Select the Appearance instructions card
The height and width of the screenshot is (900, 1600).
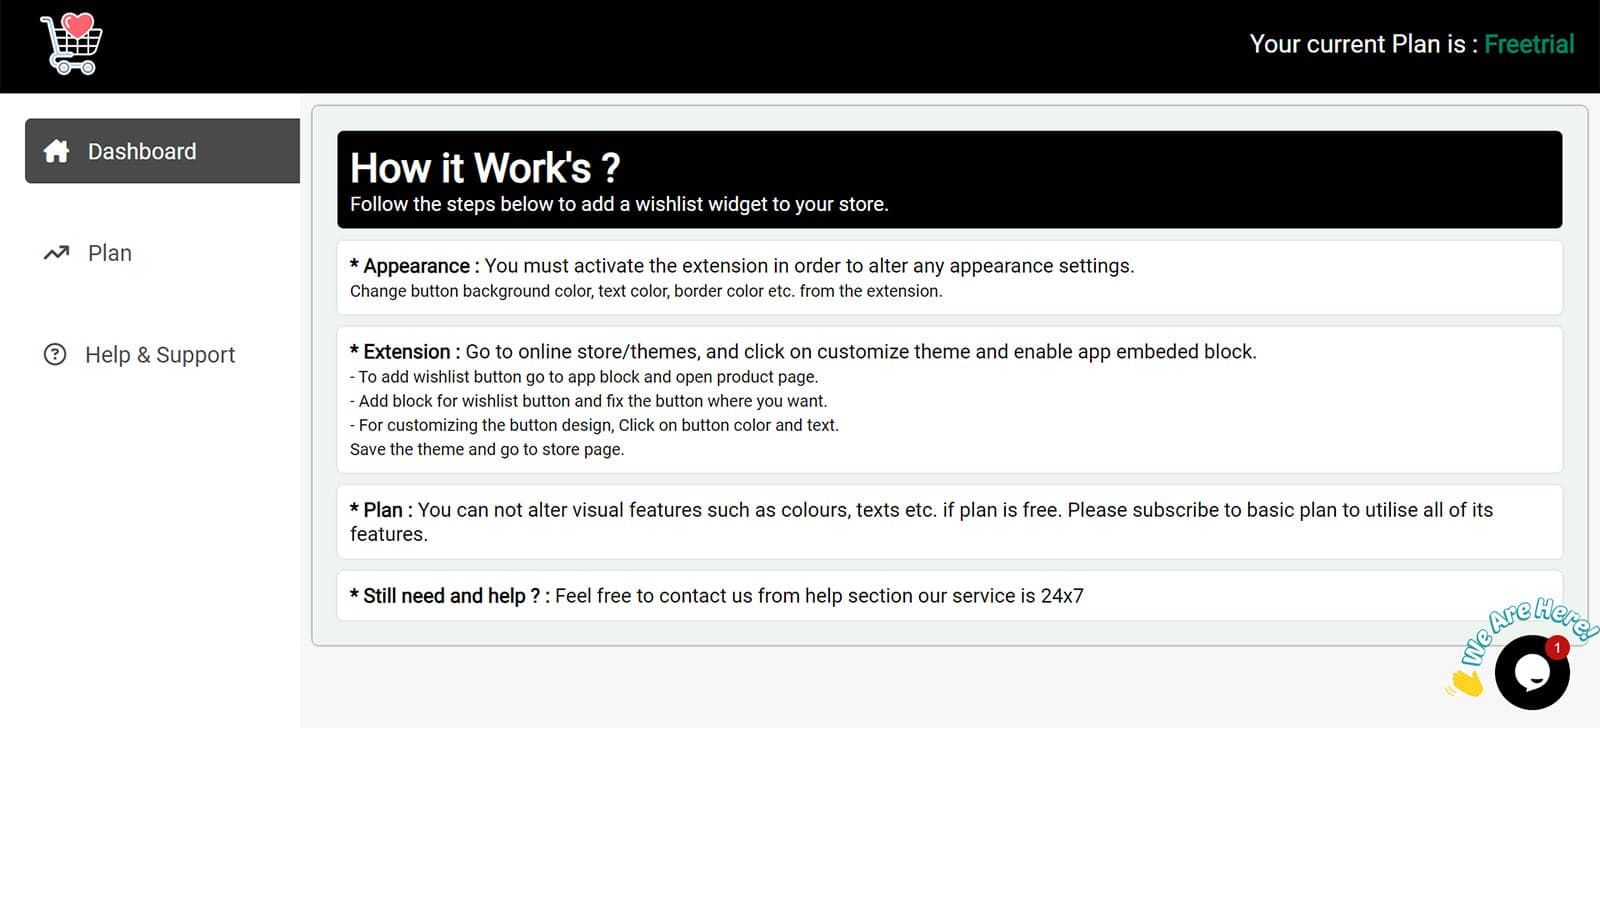pos(948,277)
